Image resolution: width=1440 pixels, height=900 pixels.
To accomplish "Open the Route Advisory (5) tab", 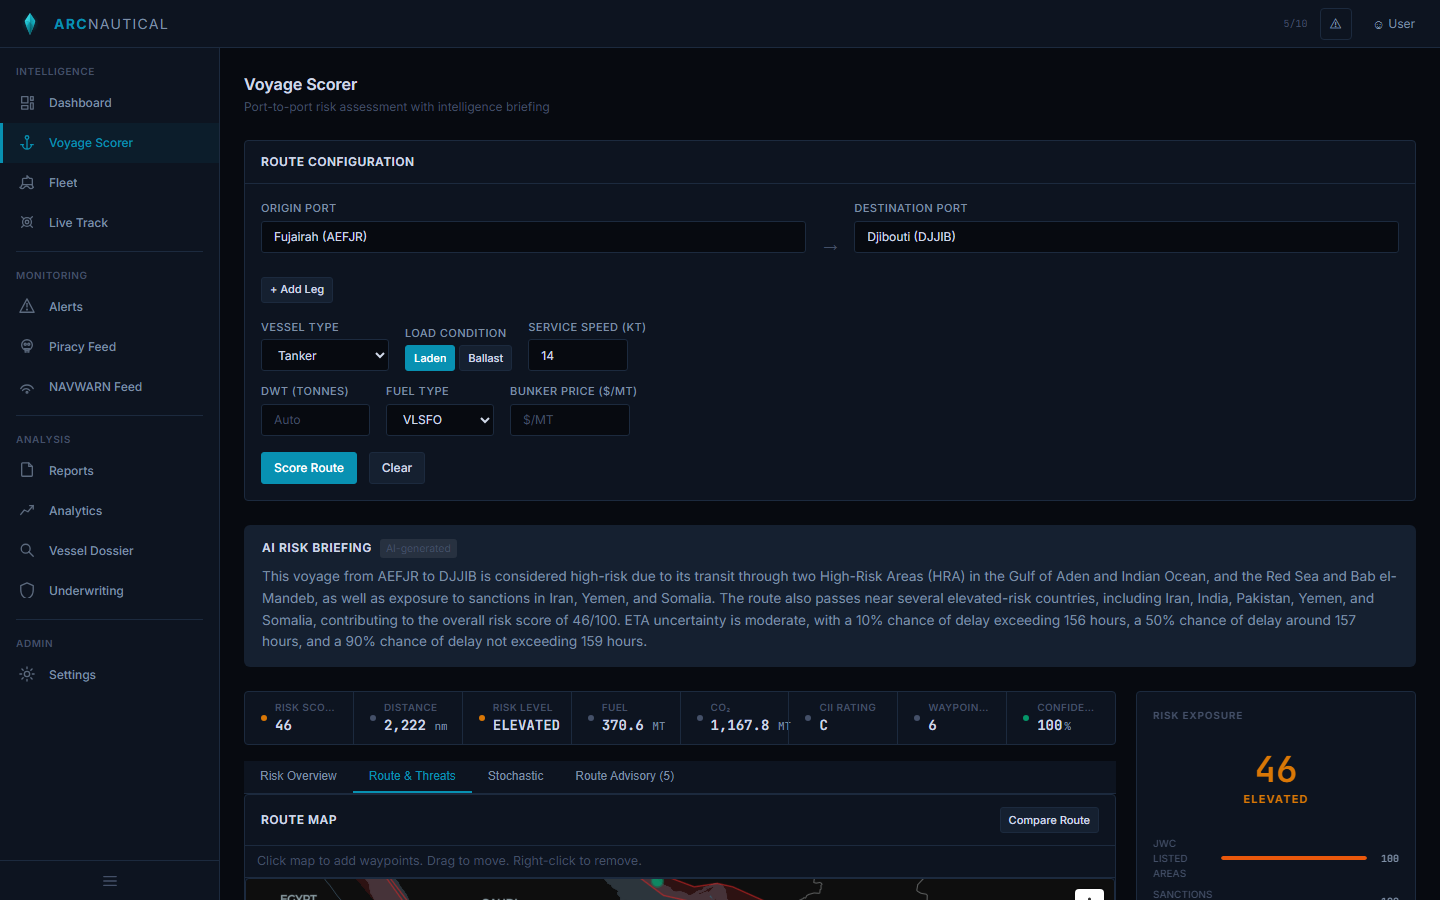I will point(624,776).
